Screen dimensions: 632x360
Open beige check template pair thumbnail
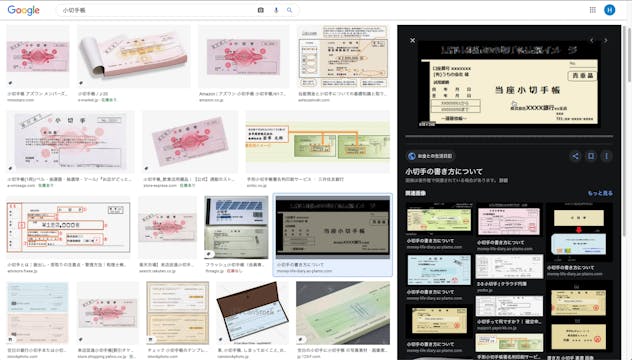[x=178, y=313]
